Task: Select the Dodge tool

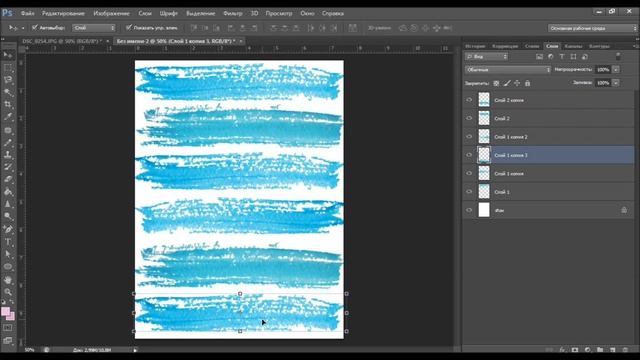Action: coord(8,216)
